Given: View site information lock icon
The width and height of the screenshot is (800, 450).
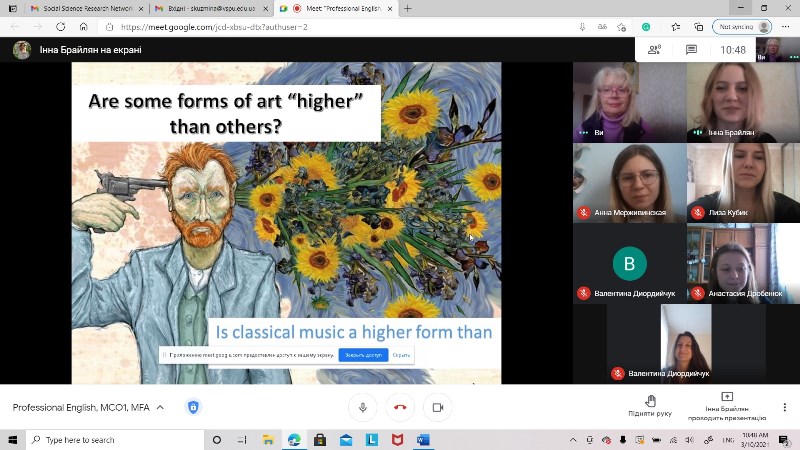Looking at the screenshot, I should coord(109,27).
